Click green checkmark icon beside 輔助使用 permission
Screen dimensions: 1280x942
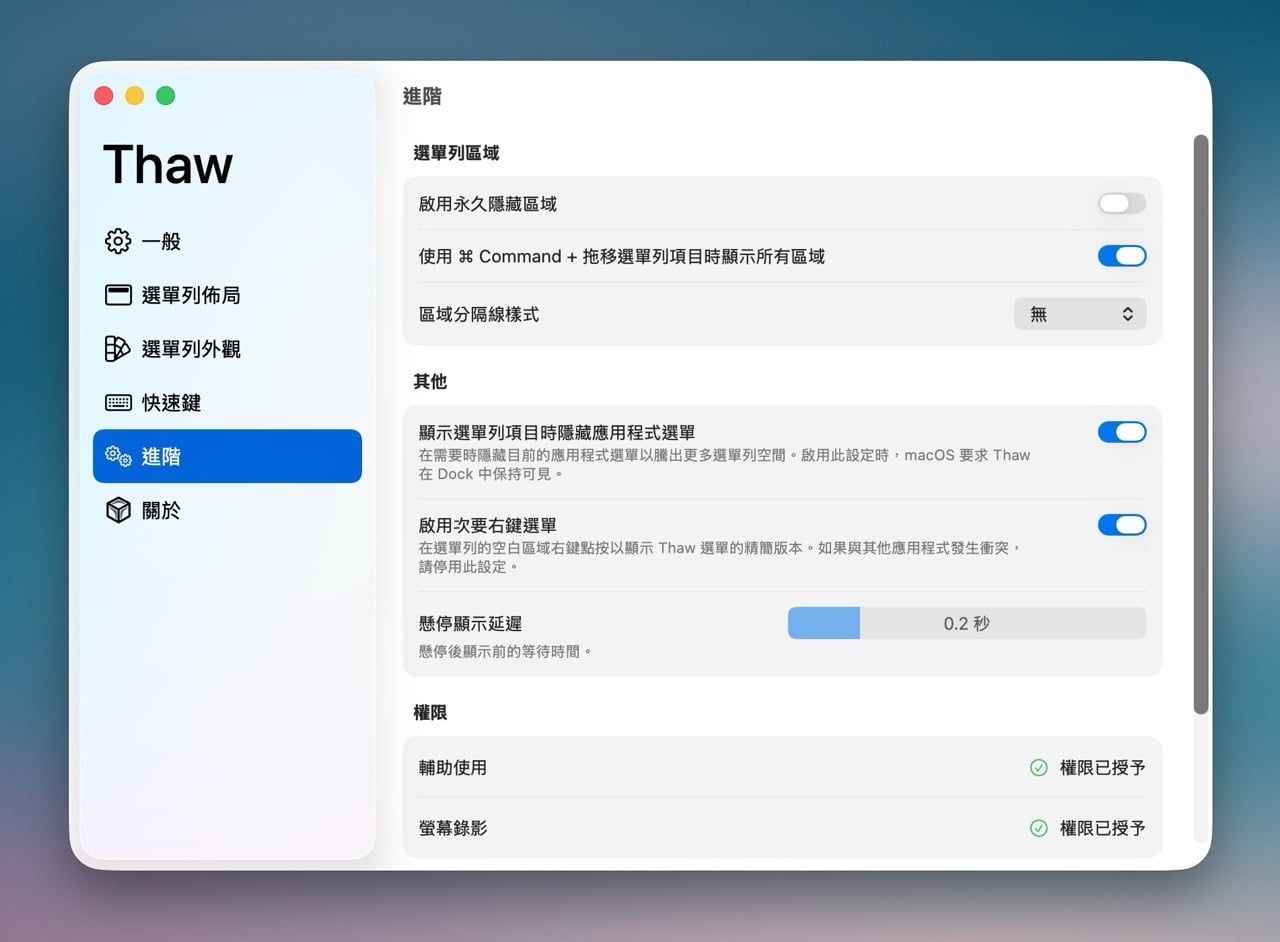point(1038,768)
